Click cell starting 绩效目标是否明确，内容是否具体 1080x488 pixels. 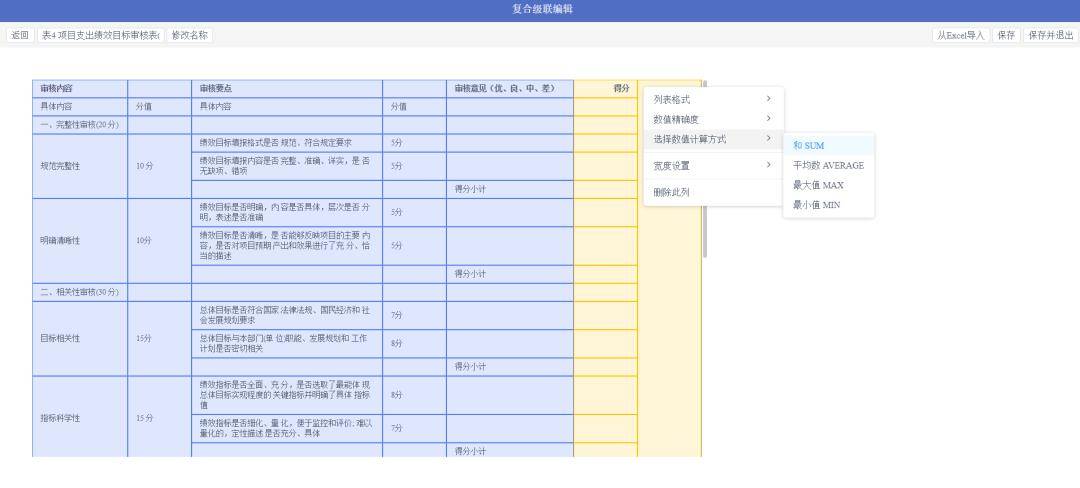tap(287, 213)
